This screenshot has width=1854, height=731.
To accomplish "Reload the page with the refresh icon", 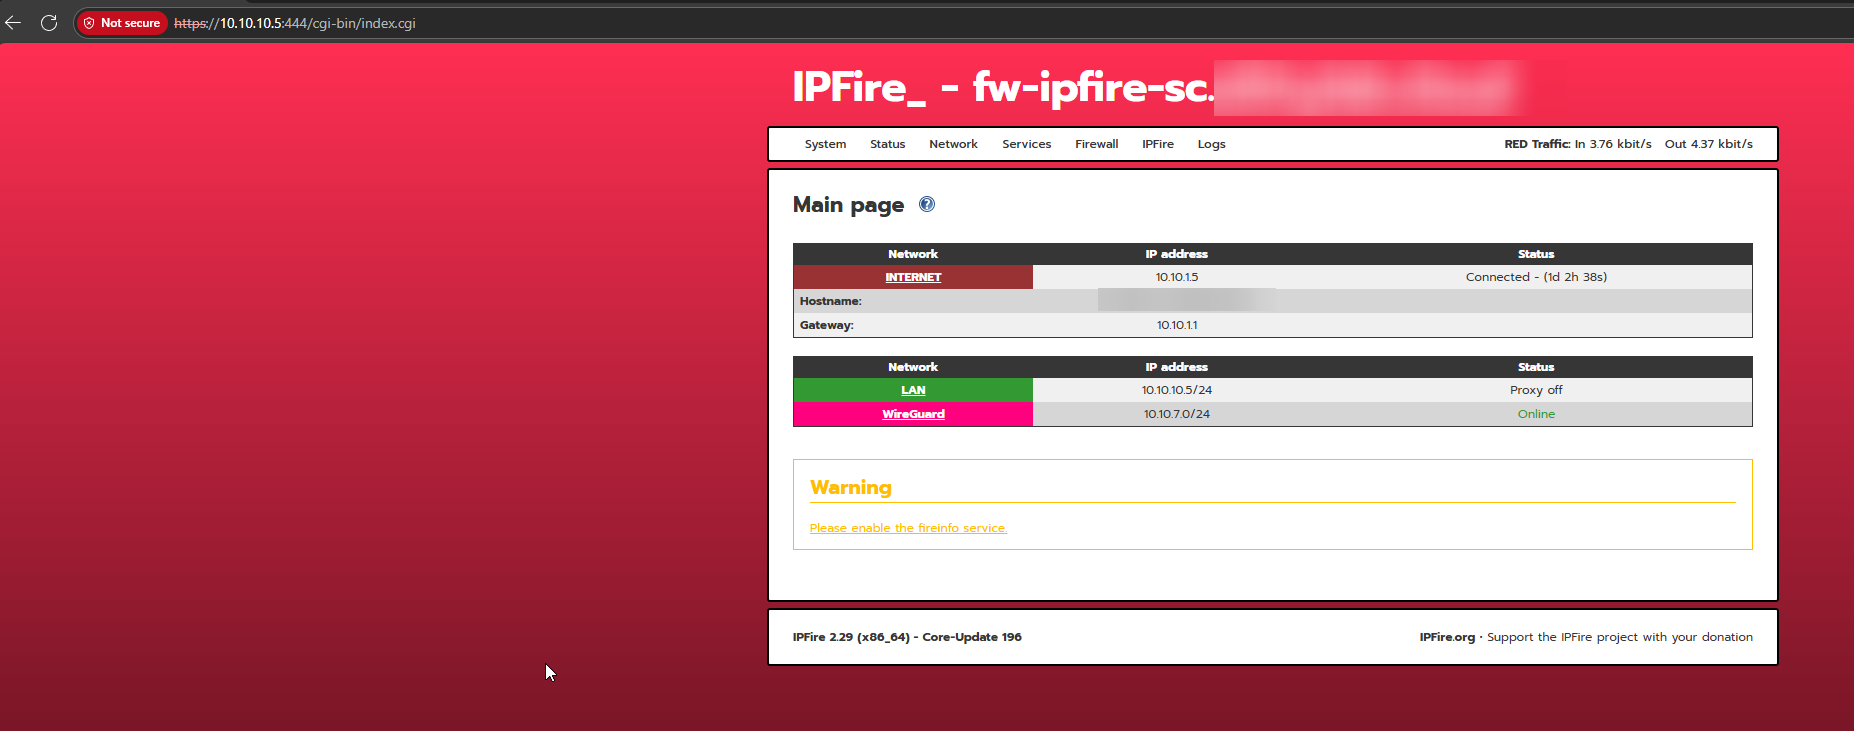I will click(49, 23).
